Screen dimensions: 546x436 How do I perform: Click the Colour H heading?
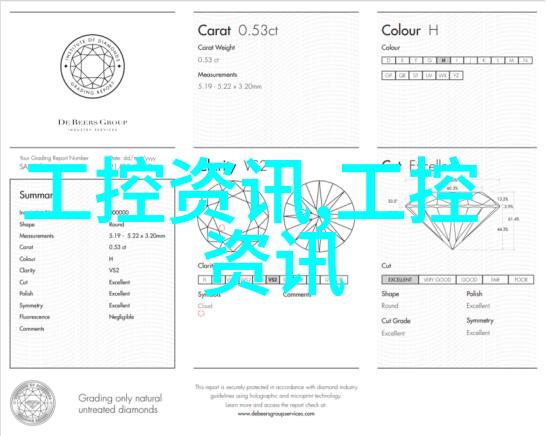pos(410,31)
